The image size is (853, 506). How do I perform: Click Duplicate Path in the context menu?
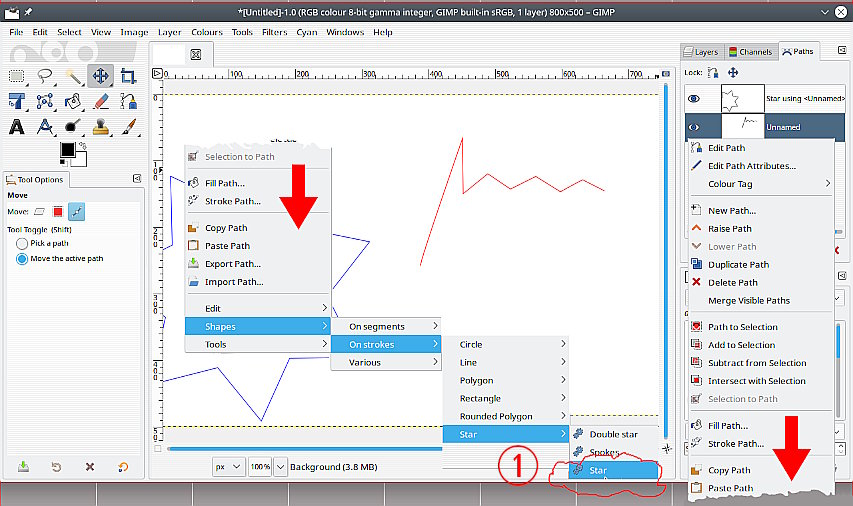point(738,265)
